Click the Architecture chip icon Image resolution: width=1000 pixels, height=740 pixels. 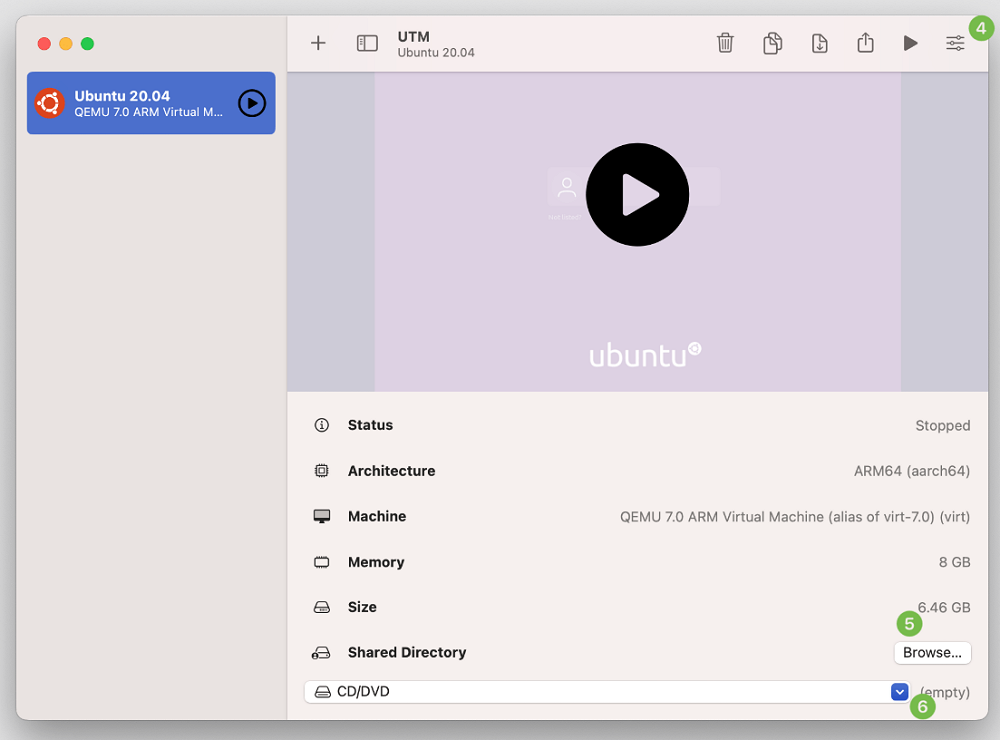click(321, 471)
